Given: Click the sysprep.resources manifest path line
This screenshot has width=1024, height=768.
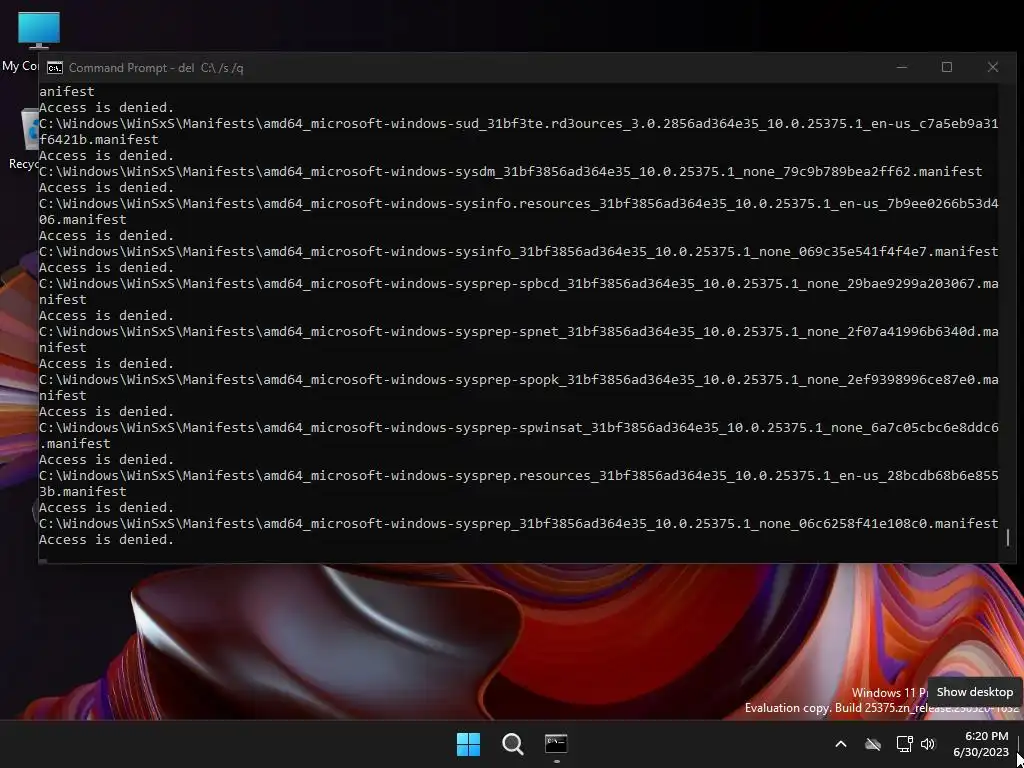Looking at the screenshot, I should click(x=519, y=483).
